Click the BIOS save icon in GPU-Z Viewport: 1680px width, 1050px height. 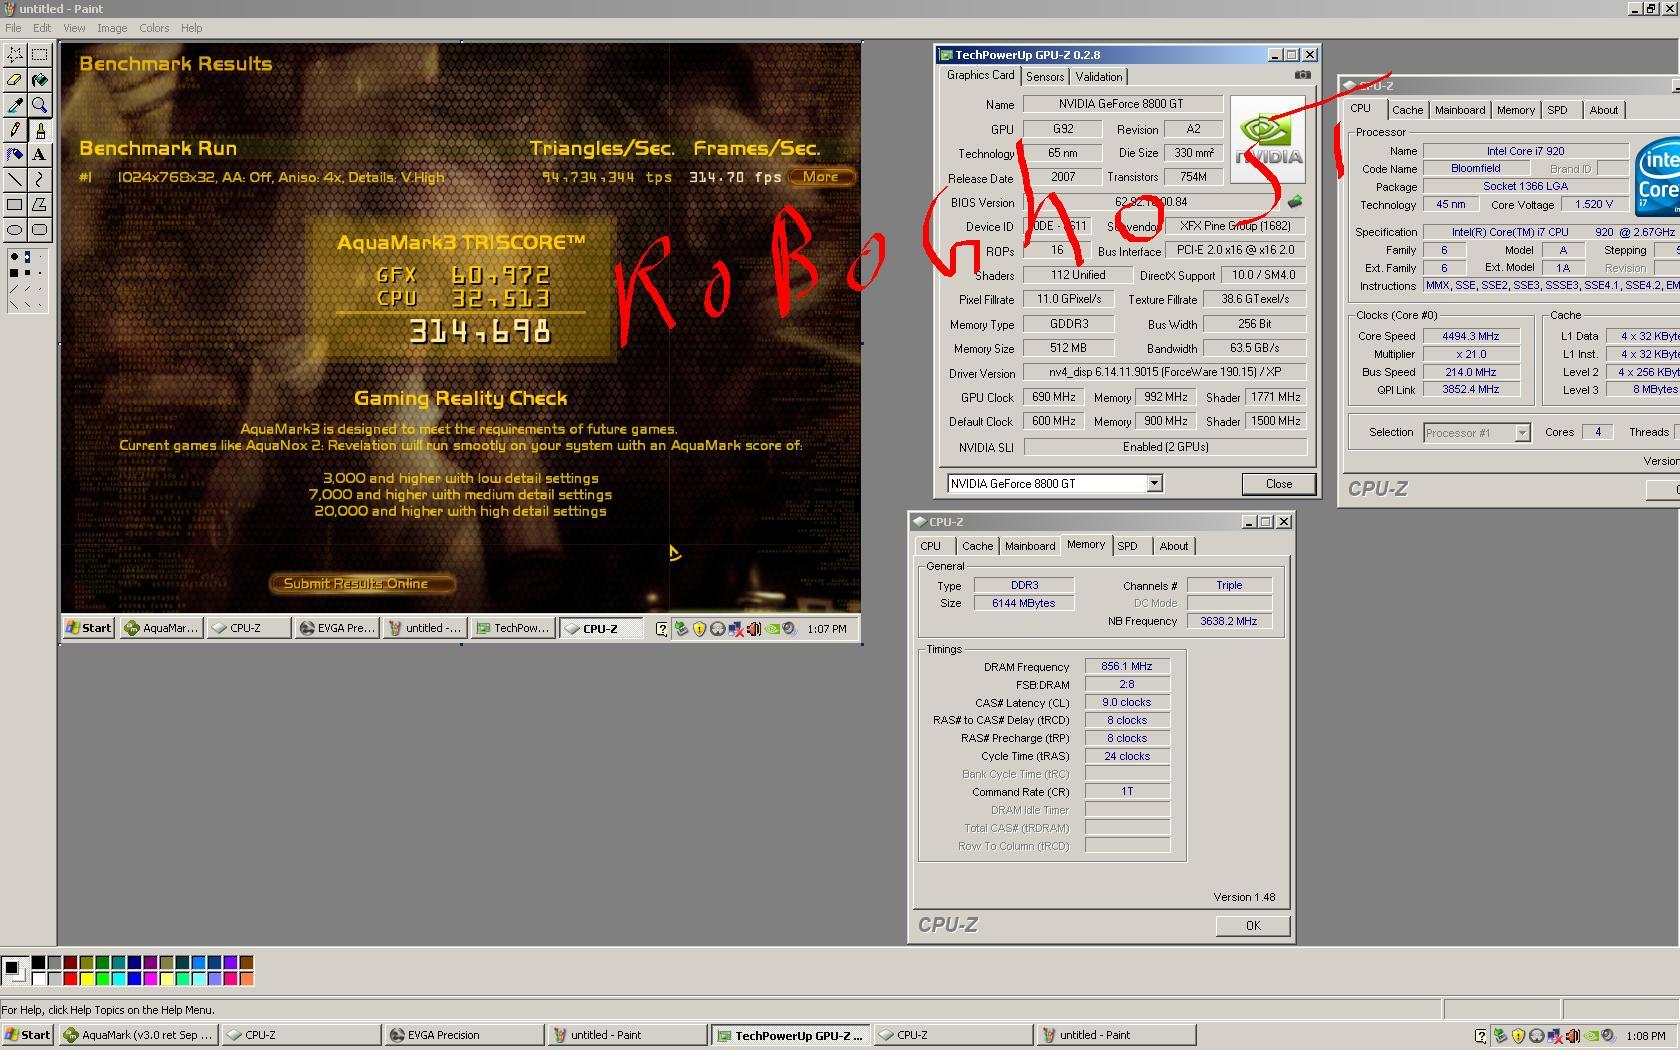coord(1295,202)
